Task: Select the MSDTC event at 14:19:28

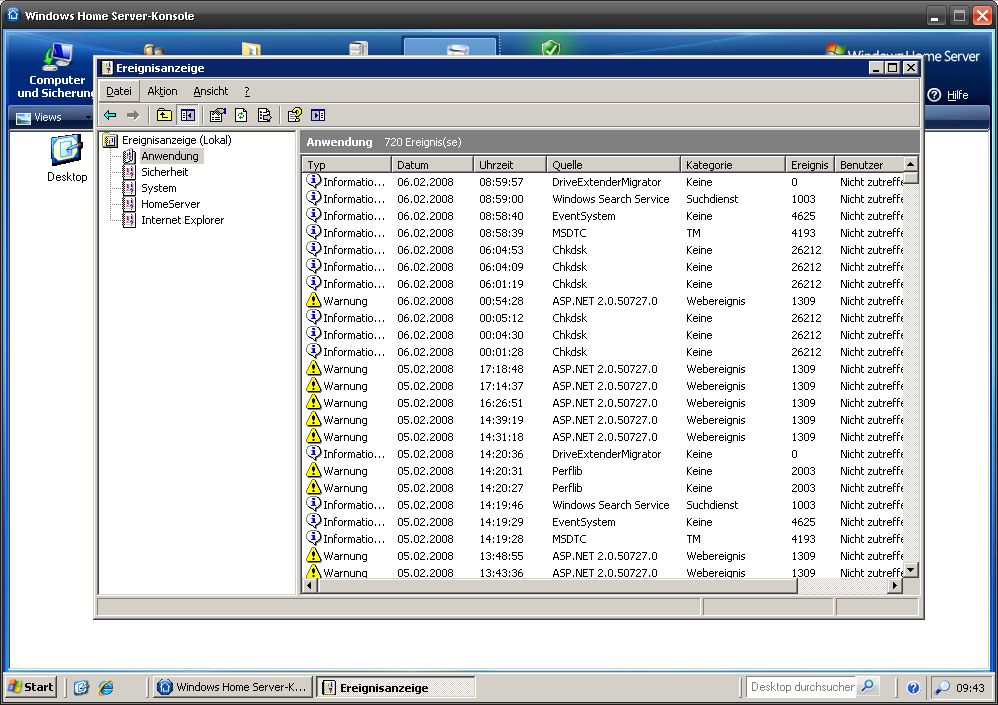Action: (x=569, y=539)
